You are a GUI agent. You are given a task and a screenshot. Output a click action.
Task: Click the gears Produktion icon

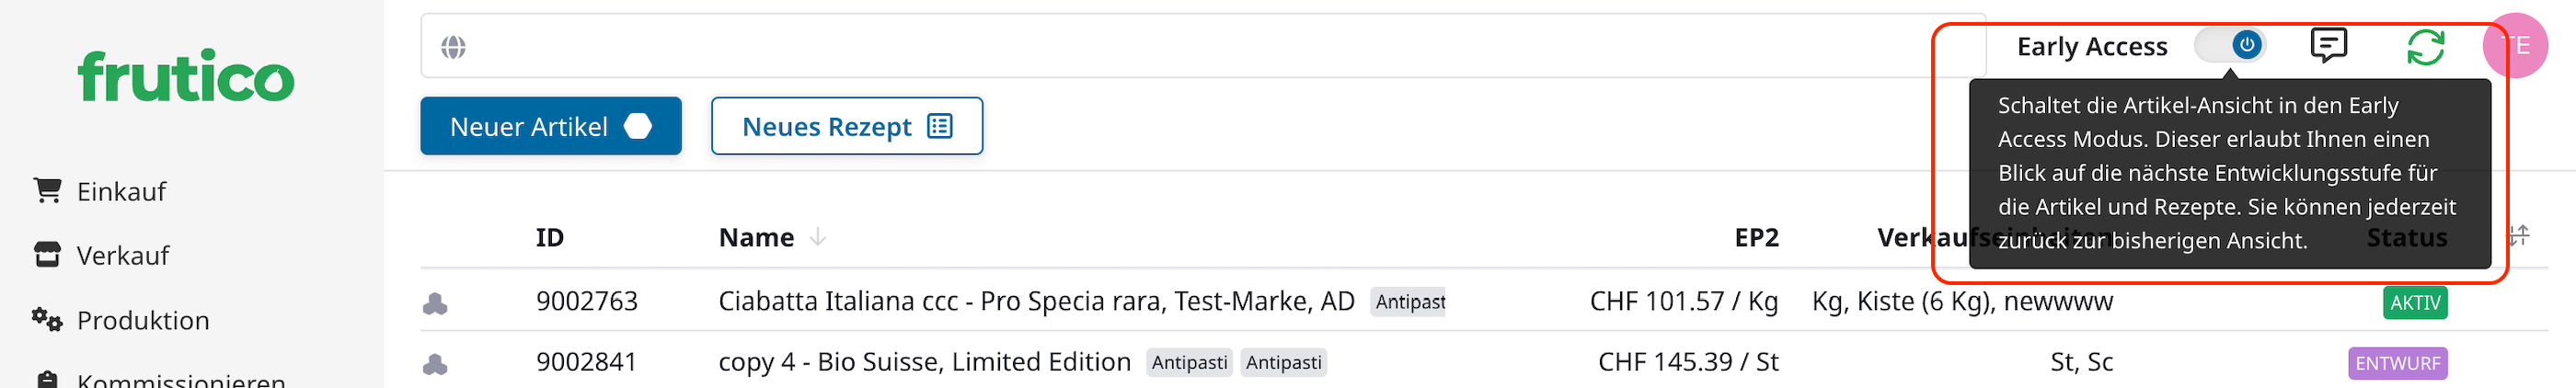[47, 319]
